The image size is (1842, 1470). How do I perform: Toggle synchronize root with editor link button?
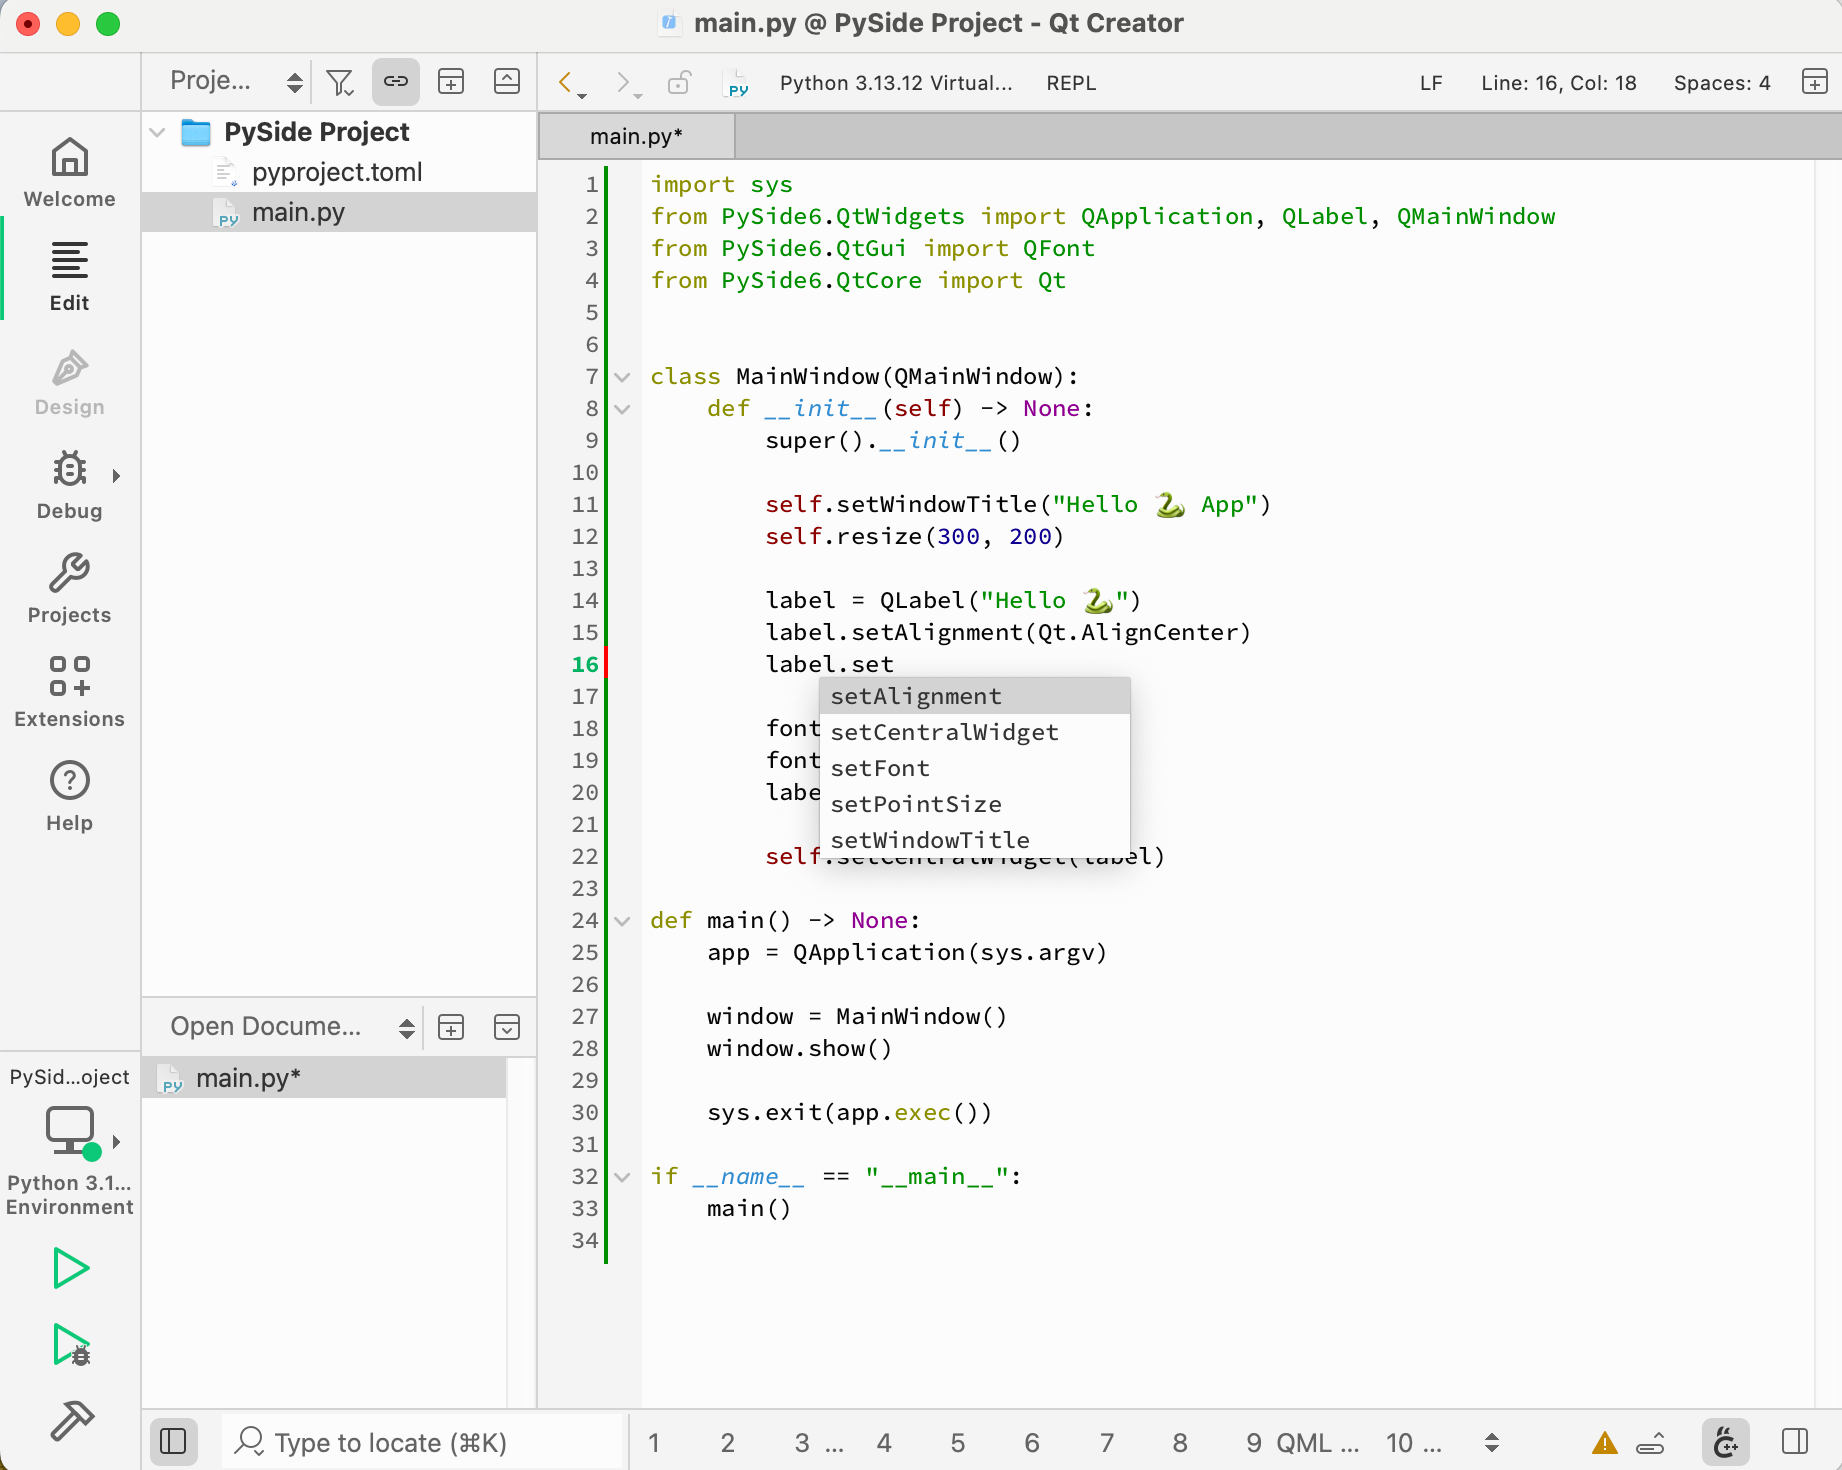click(x=396, y=82)
